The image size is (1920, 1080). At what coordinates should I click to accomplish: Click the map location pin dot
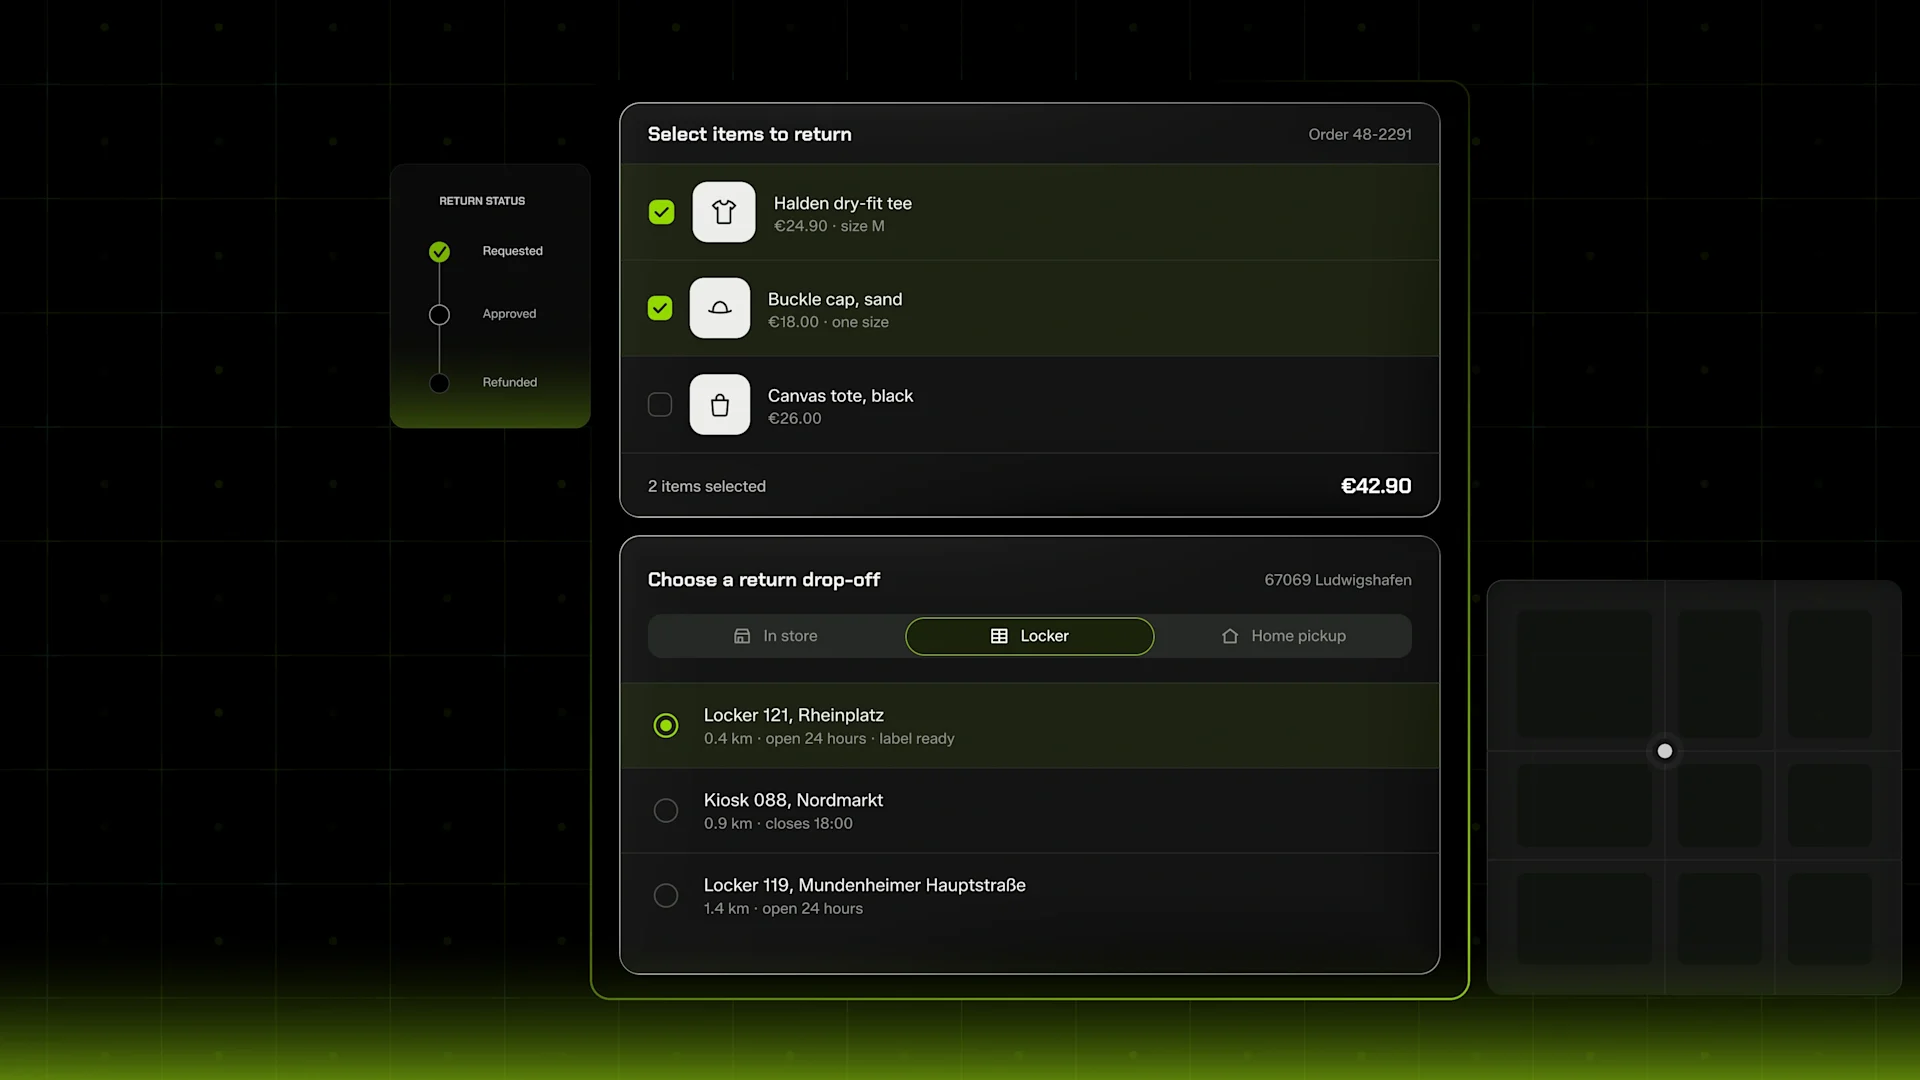(1665, 751)
